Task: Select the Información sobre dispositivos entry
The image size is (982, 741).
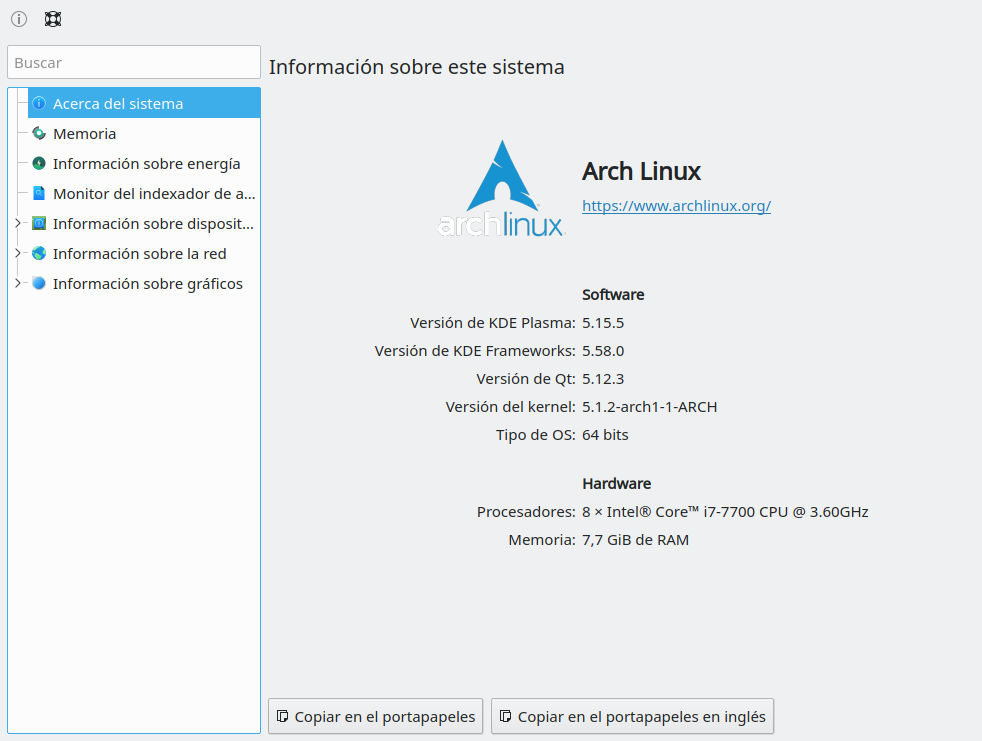Action: [x=152, y=223]
